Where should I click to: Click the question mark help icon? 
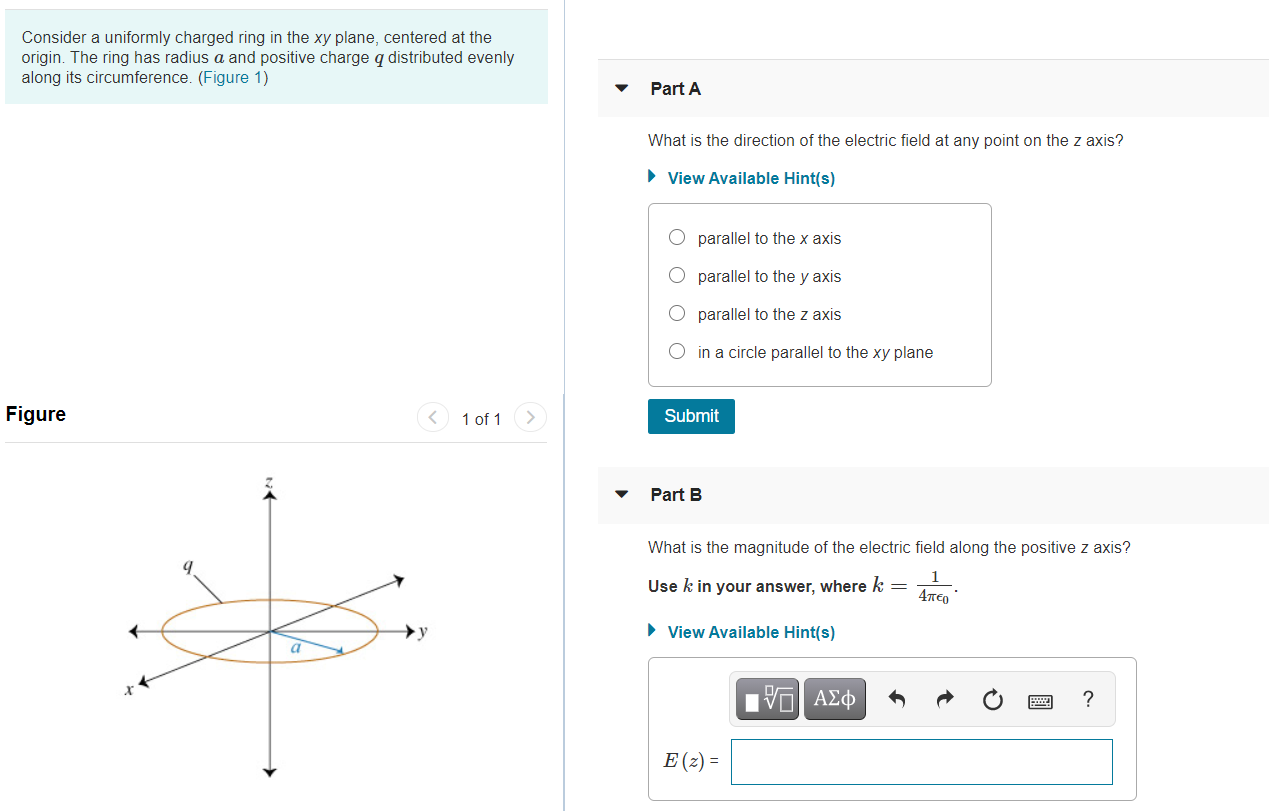pos(1088,699)
